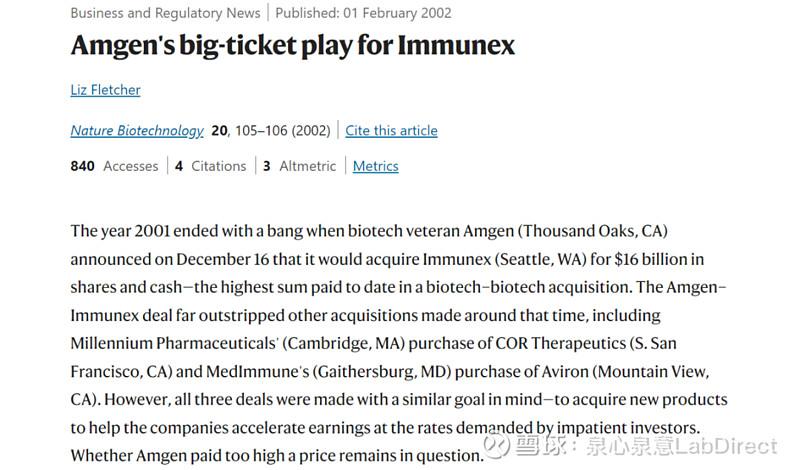
Task: Open the Nature Biotechnology journal link
Action: (x=137, y=130)
